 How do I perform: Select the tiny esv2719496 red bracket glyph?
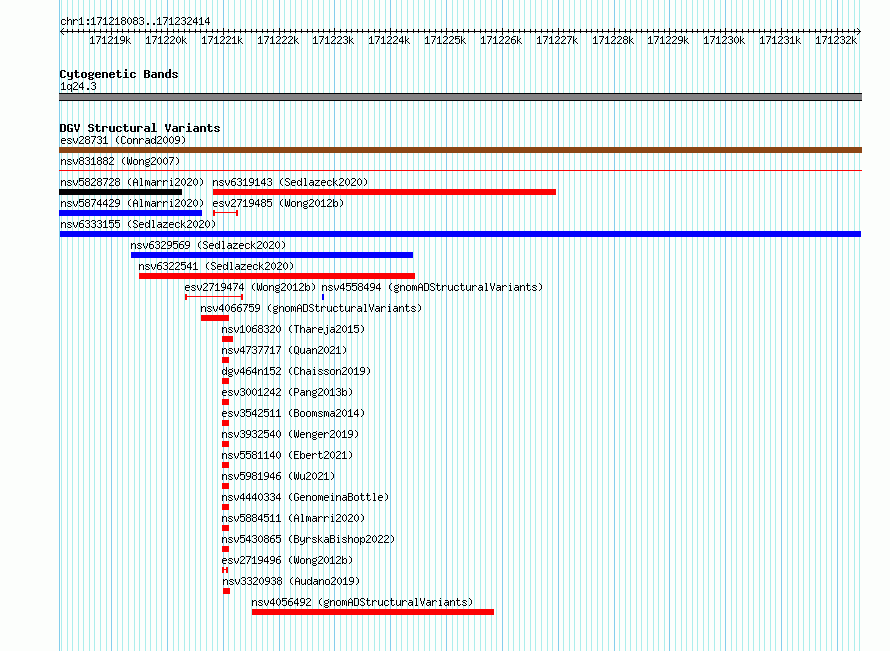[x=225, y=570]
